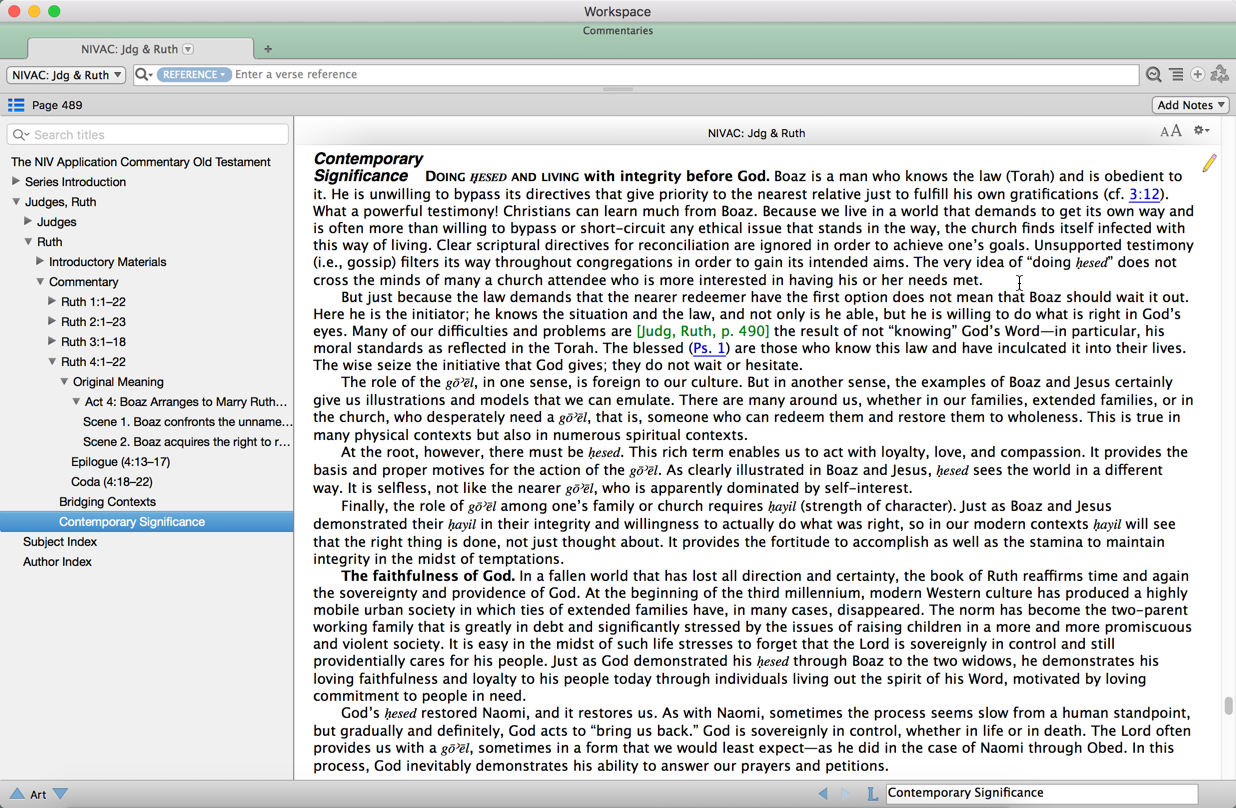Select the highlighted Contemporary Significance contents row
This screenshot has height=808, width=1236.
pyautogui.click(x=146, y=522)
